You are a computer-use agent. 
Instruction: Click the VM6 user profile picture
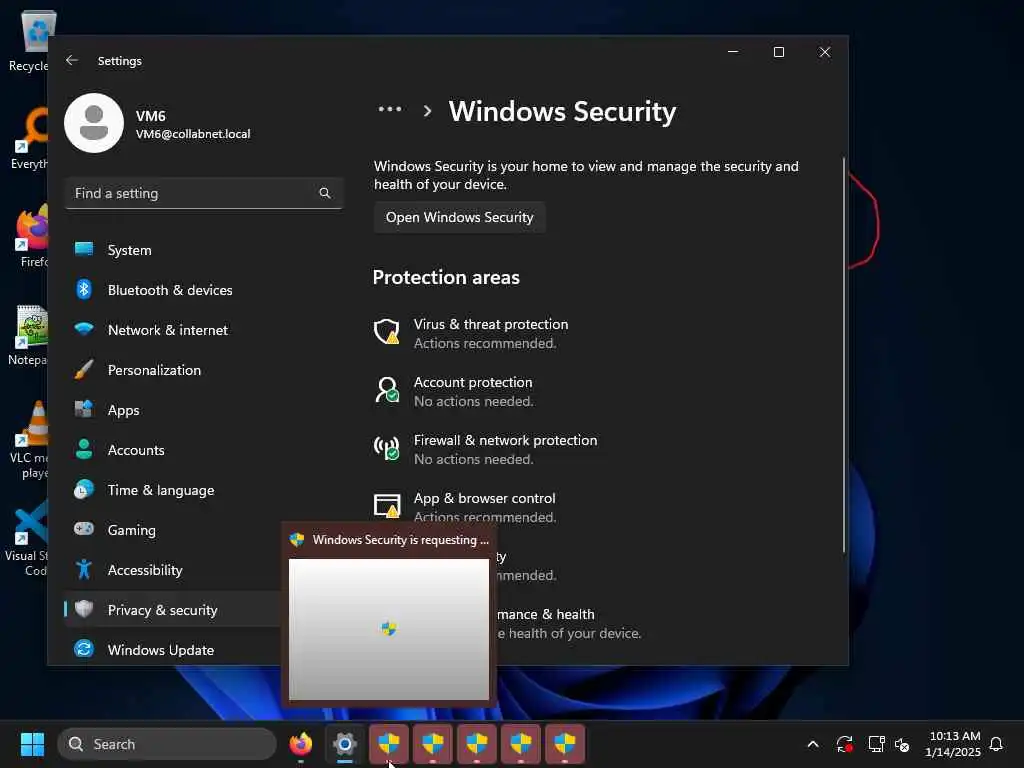coord(94,123)
